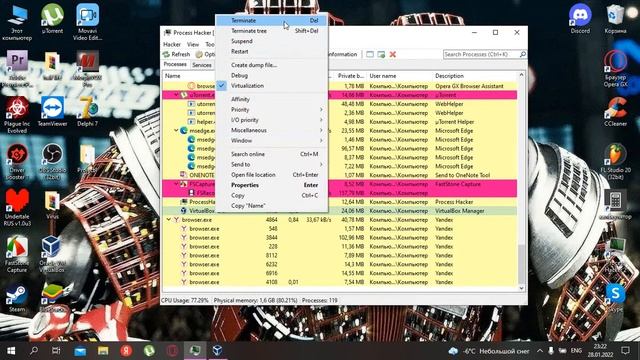Collapse the msedge.exe process tree
This screenshot has width=640, height=360.
176,131
